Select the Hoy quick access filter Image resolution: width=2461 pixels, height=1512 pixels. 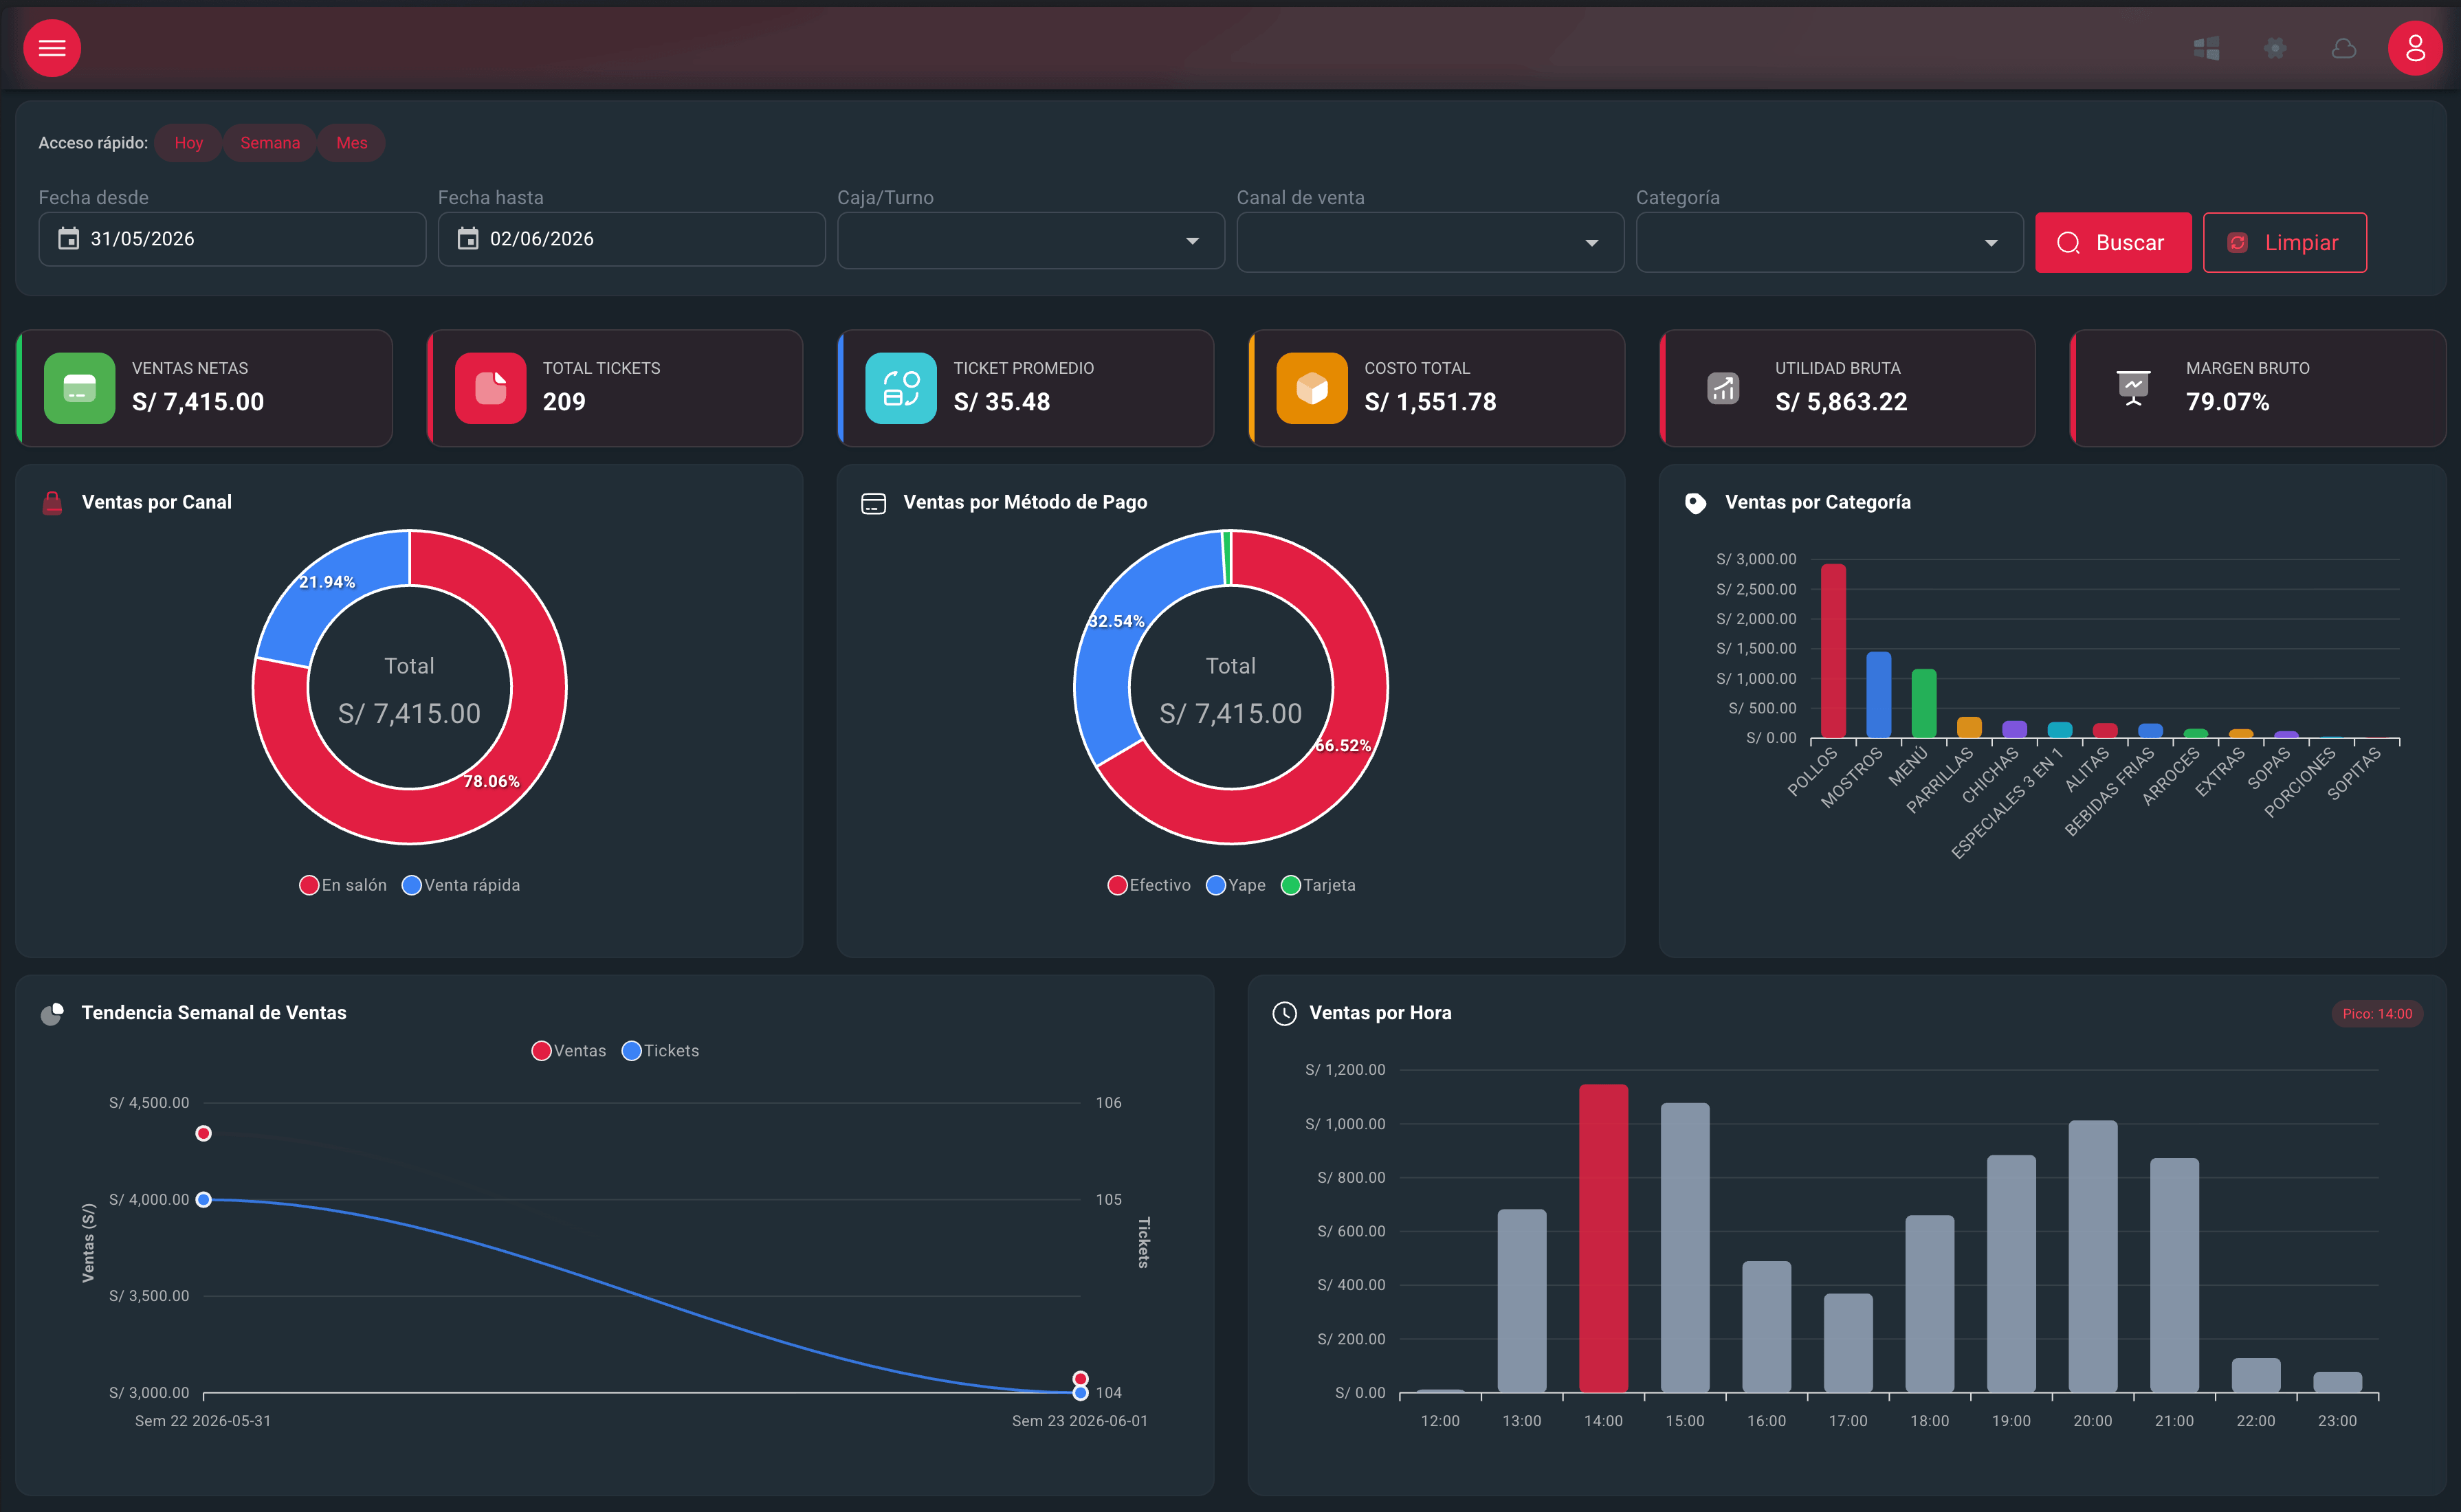pyautogui.click(x=188, y=143)
